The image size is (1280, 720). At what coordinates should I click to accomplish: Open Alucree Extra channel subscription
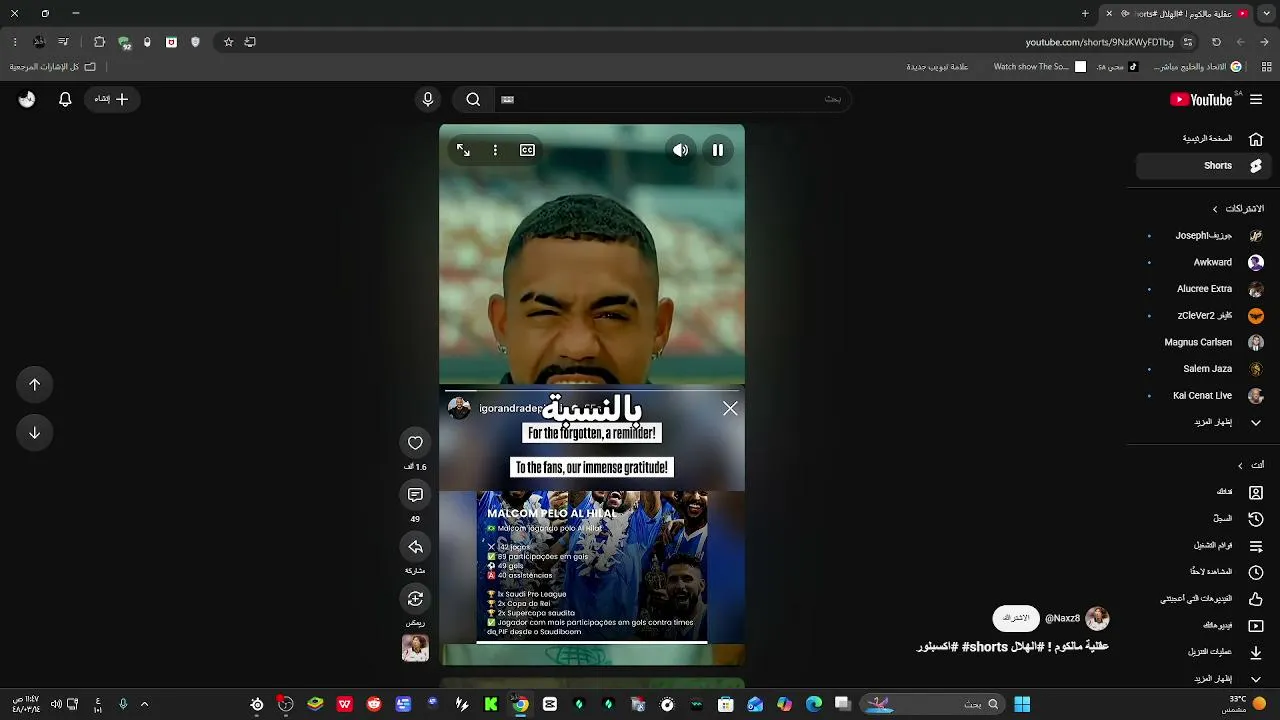[x=1202, y=289]
